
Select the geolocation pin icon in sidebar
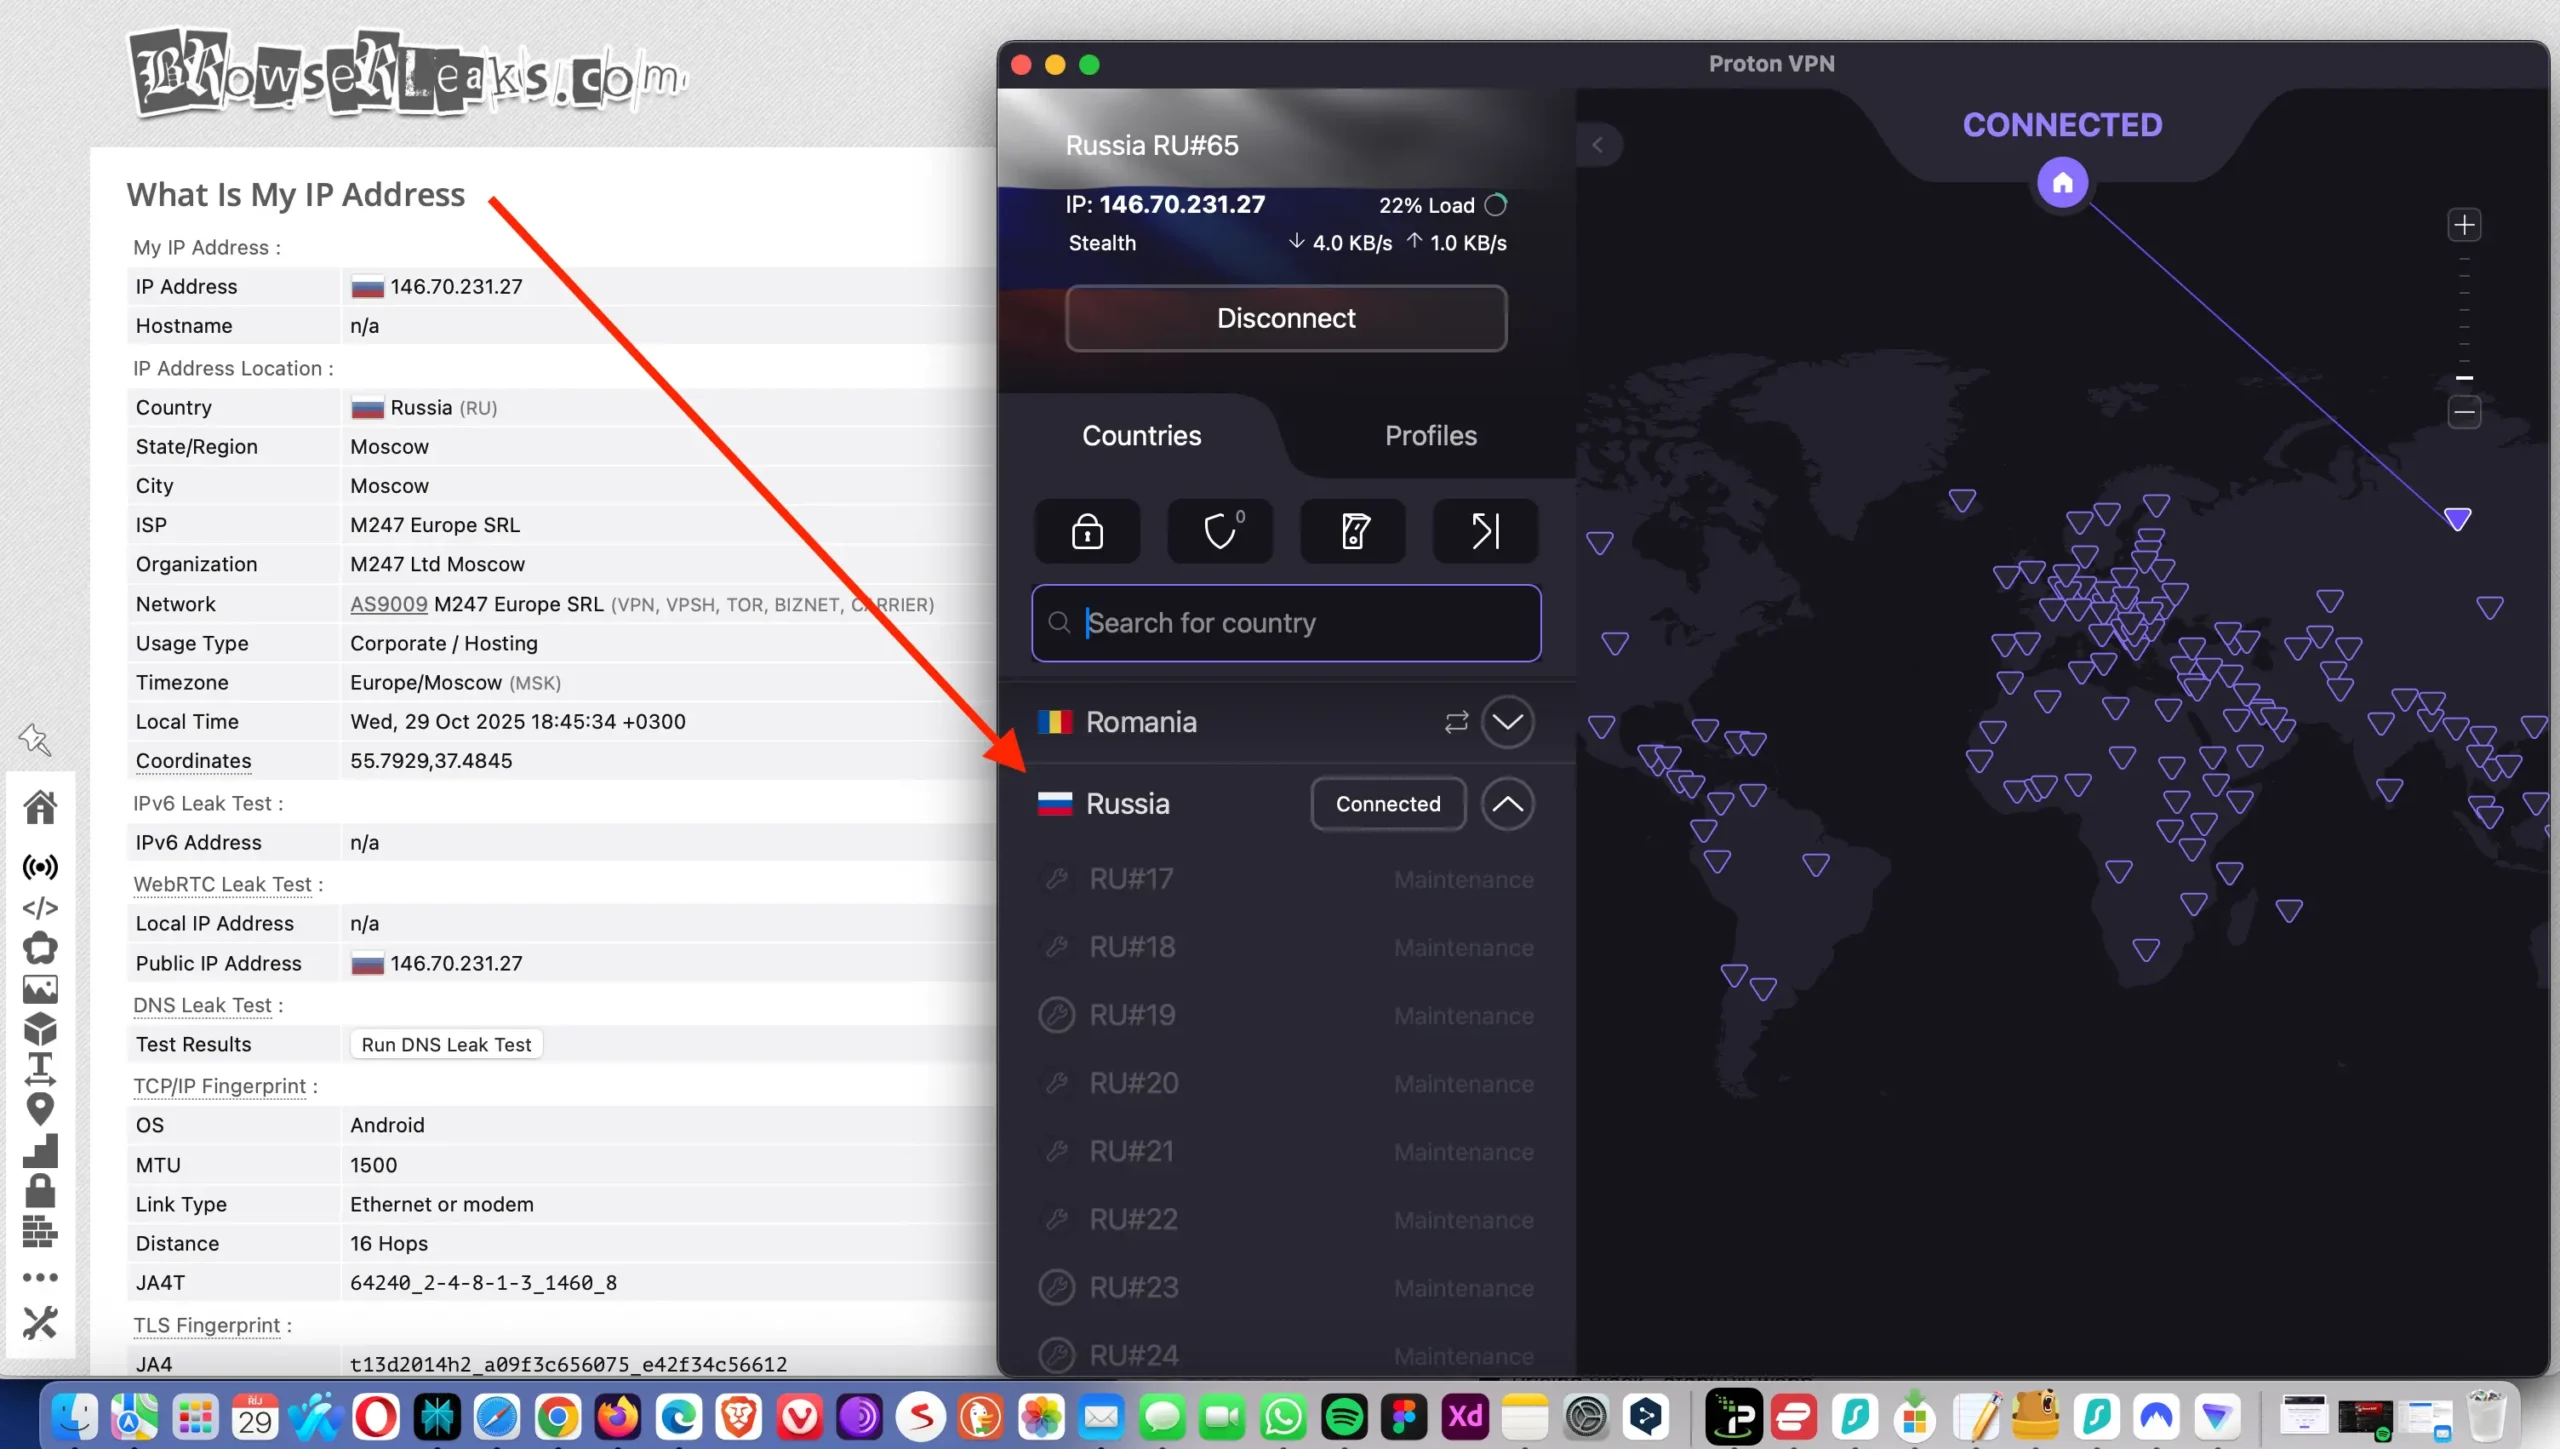pyautogui.click(x=40, y=1109)
